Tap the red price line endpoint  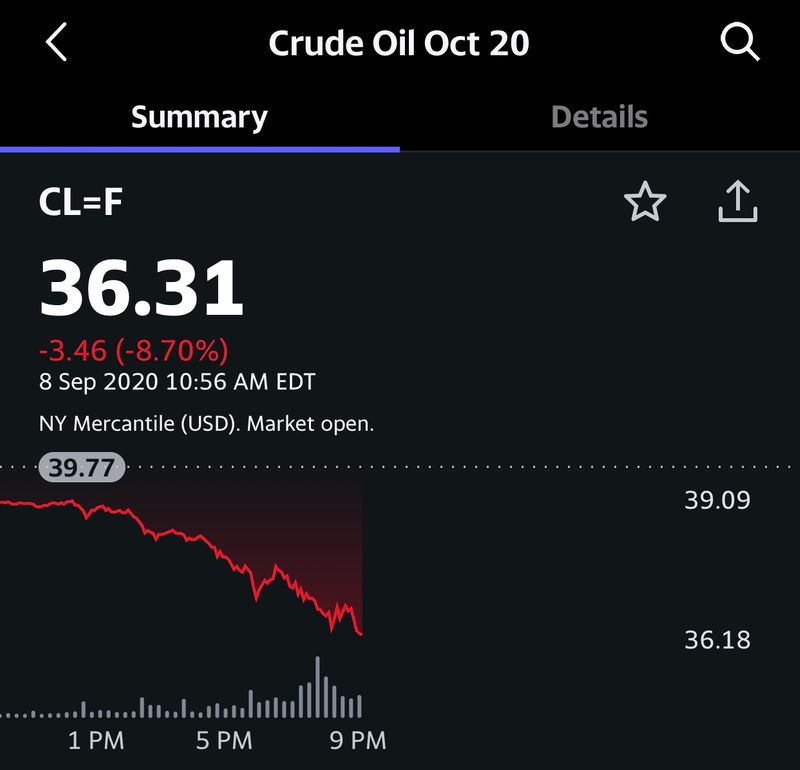pyautogui.click(x=361, y=634)
